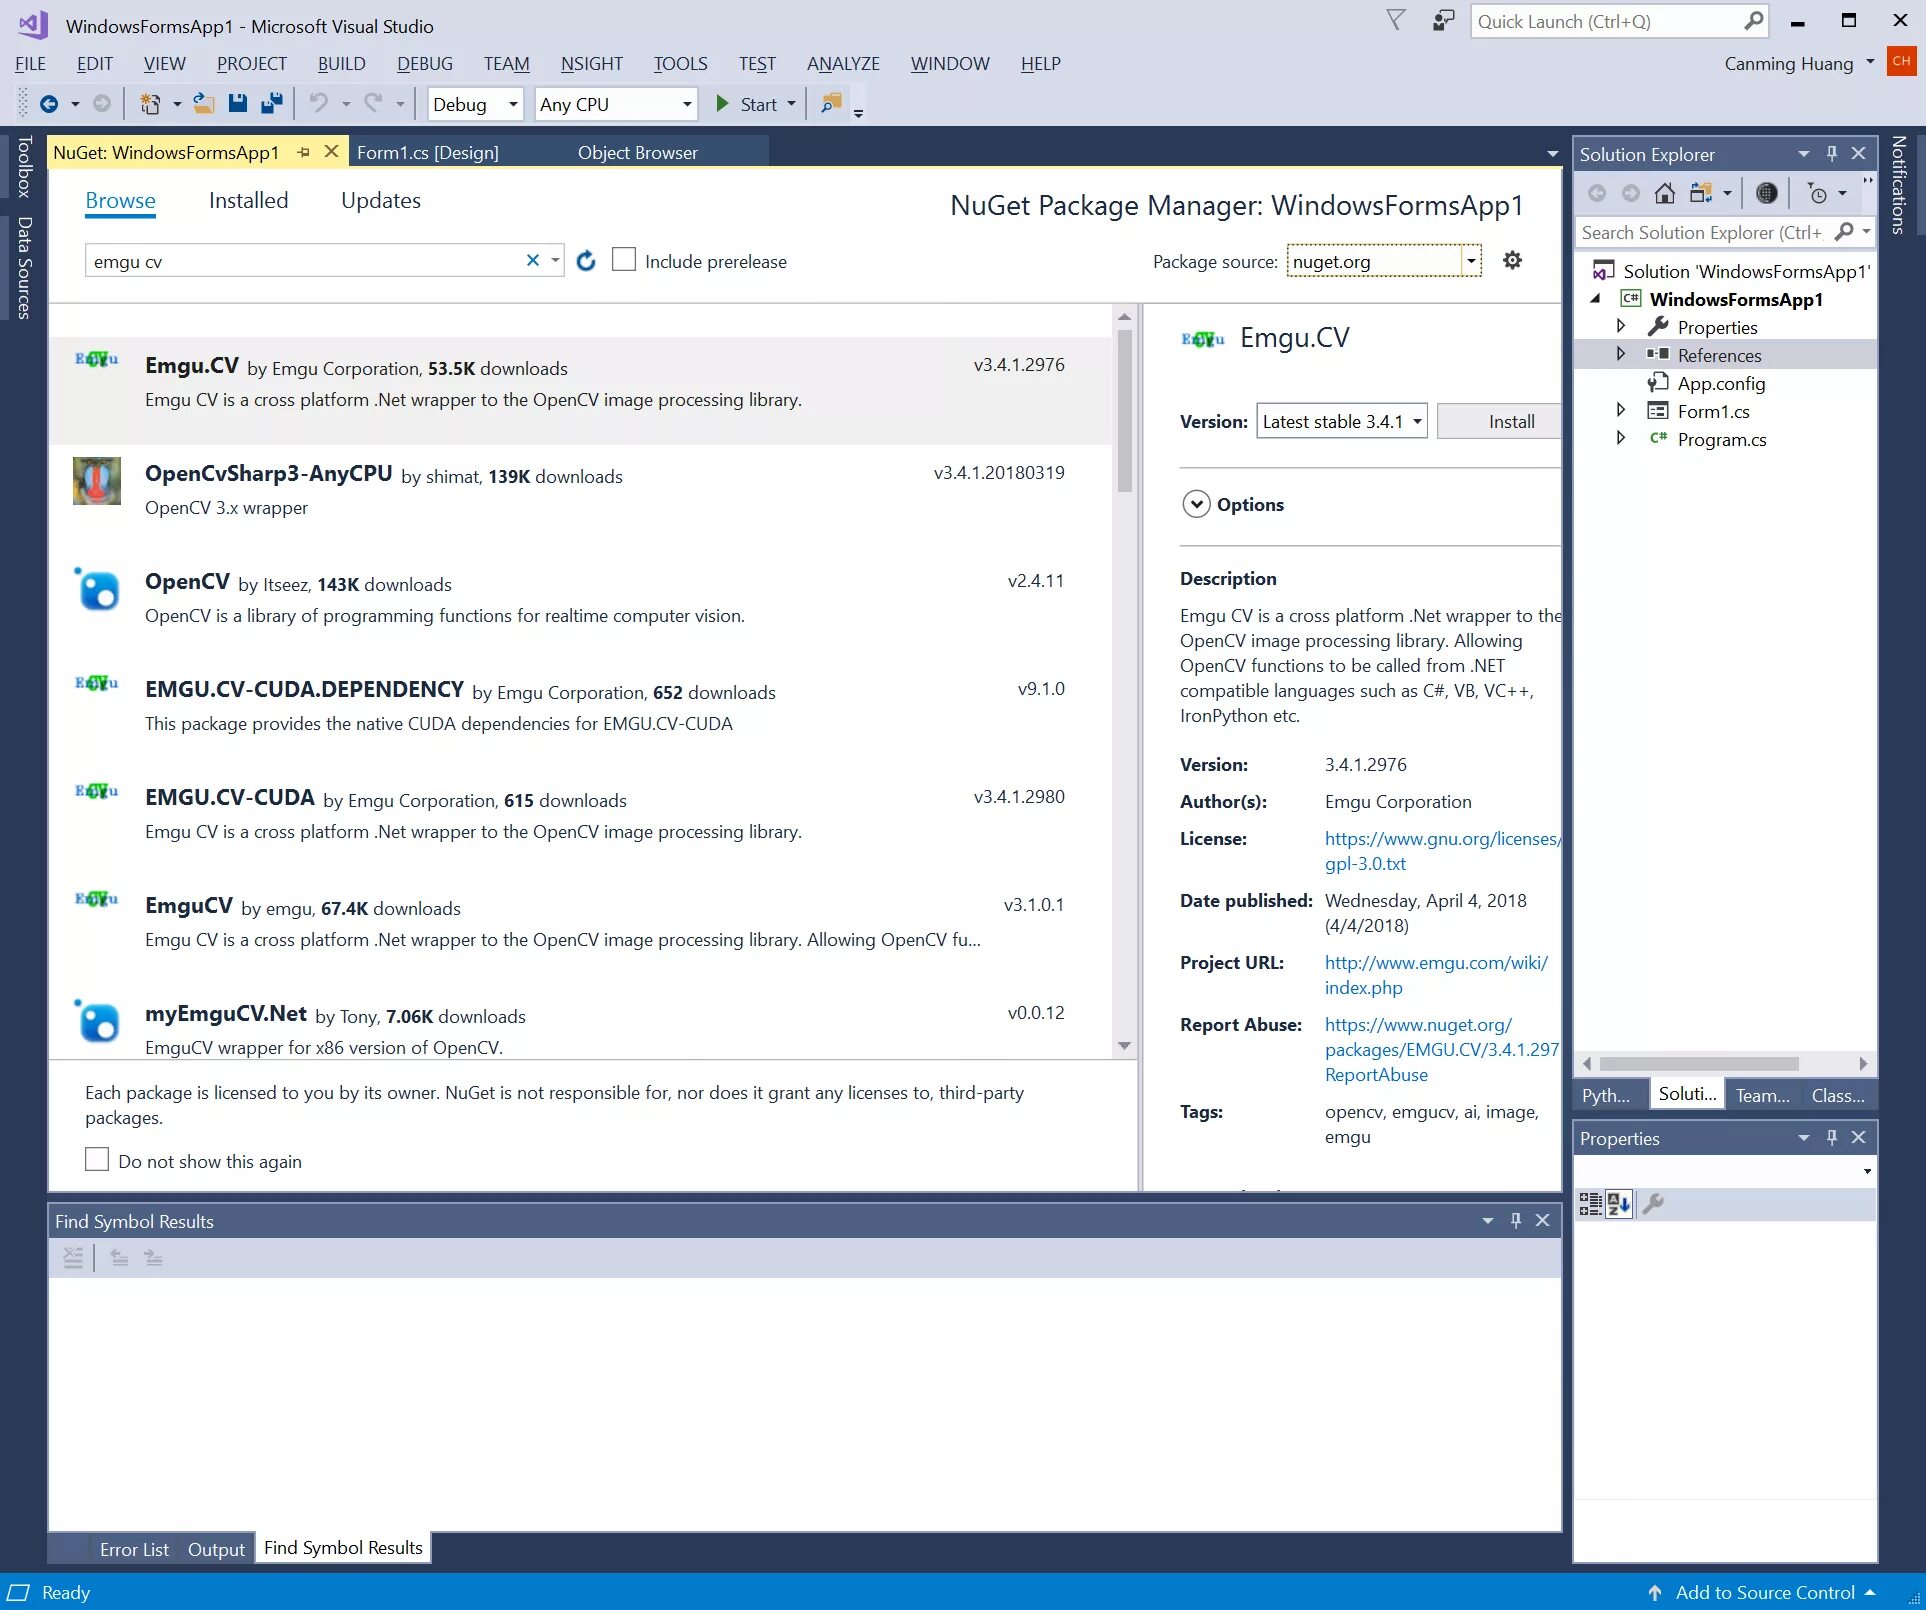Select App.config in Solution Explorer
1926x1610 pixels.
1720,383
